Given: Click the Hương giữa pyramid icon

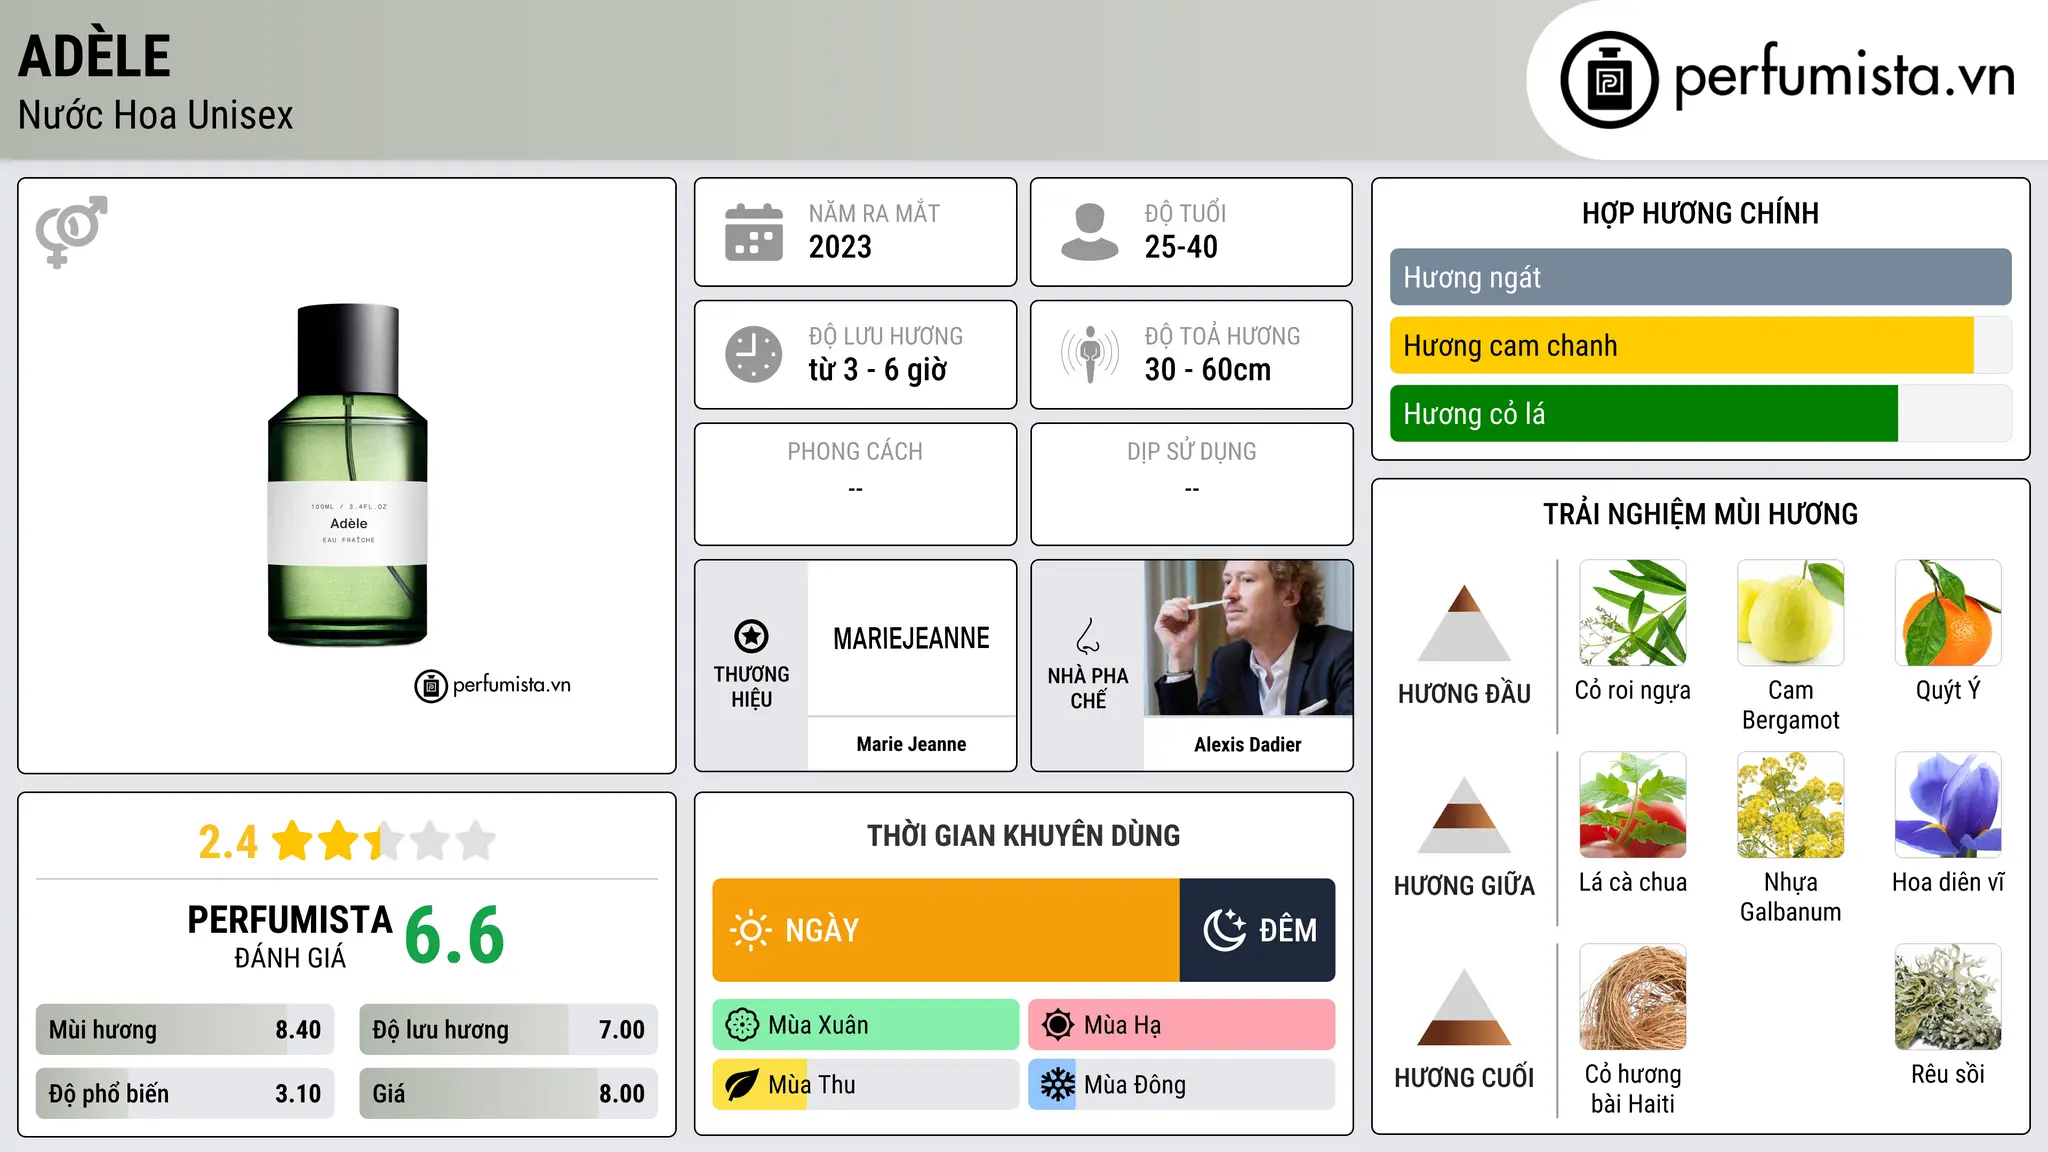Looking at the screenshot, I should tap(1464, 815).
